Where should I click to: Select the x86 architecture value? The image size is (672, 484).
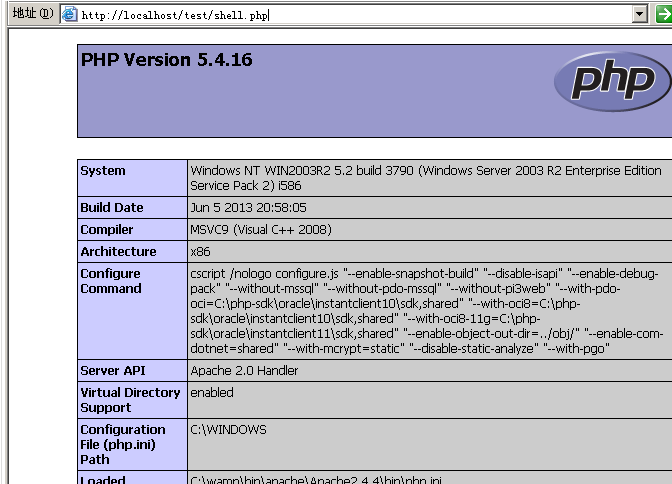[x=200, y=252]
